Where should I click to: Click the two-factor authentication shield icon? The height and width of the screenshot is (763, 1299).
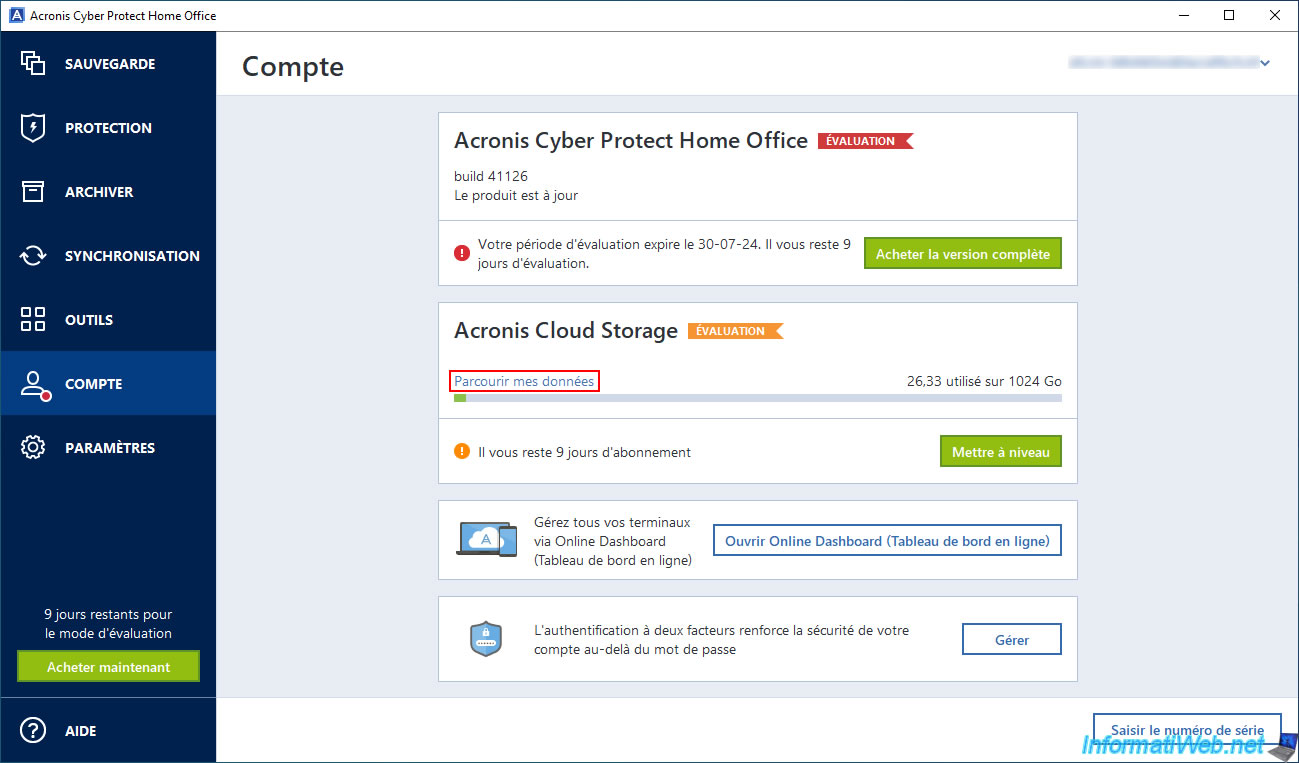485,639
